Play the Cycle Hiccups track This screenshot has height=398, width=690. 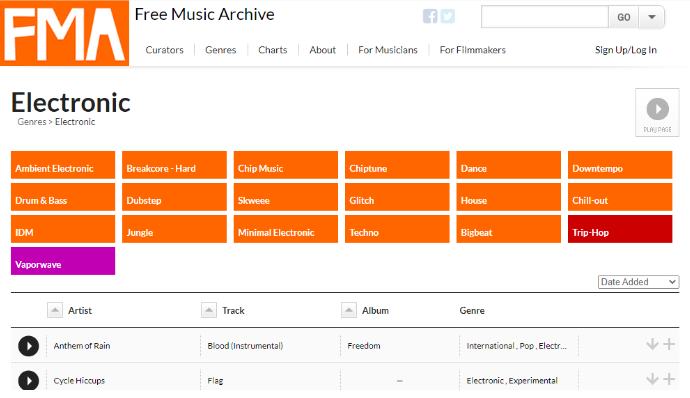(29, 380)
